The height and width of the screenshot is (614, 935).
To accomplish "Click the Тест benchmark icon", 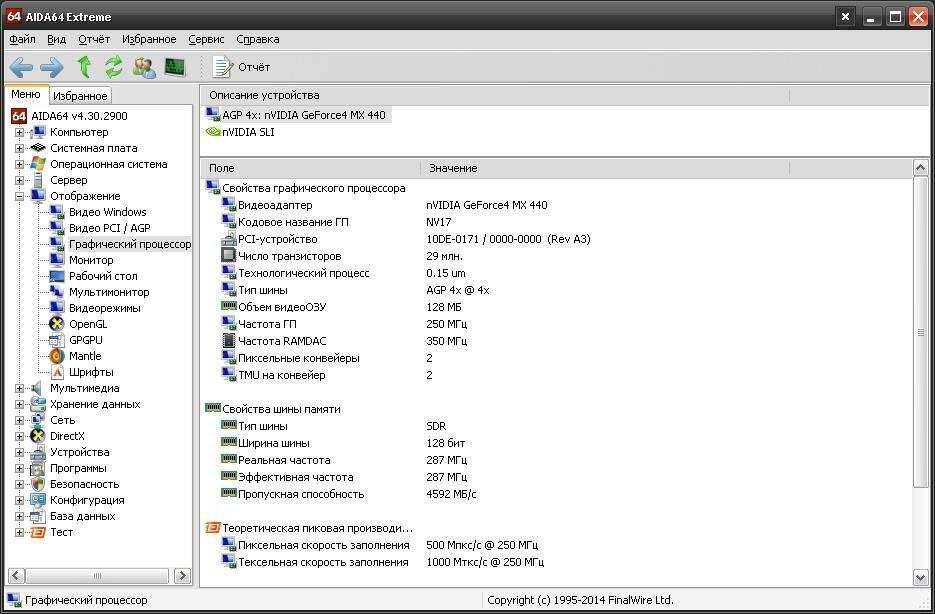I will coord(38,532).
